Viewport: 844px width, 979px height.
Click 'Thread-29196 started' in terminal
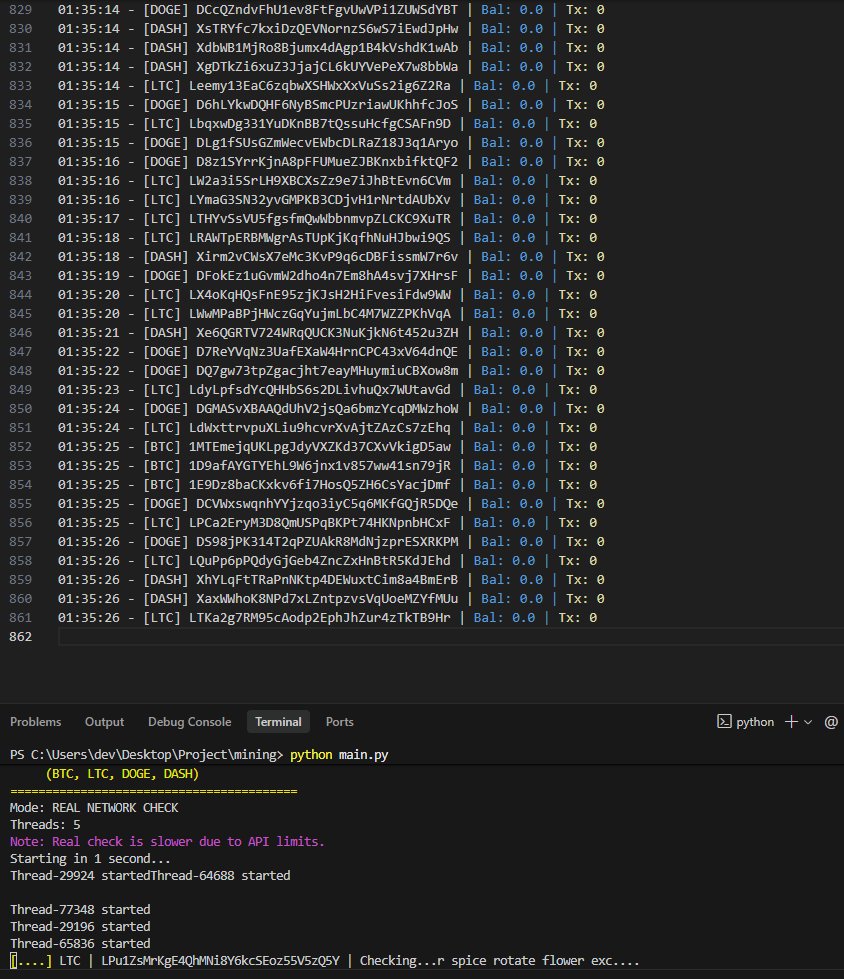(80, 927)
